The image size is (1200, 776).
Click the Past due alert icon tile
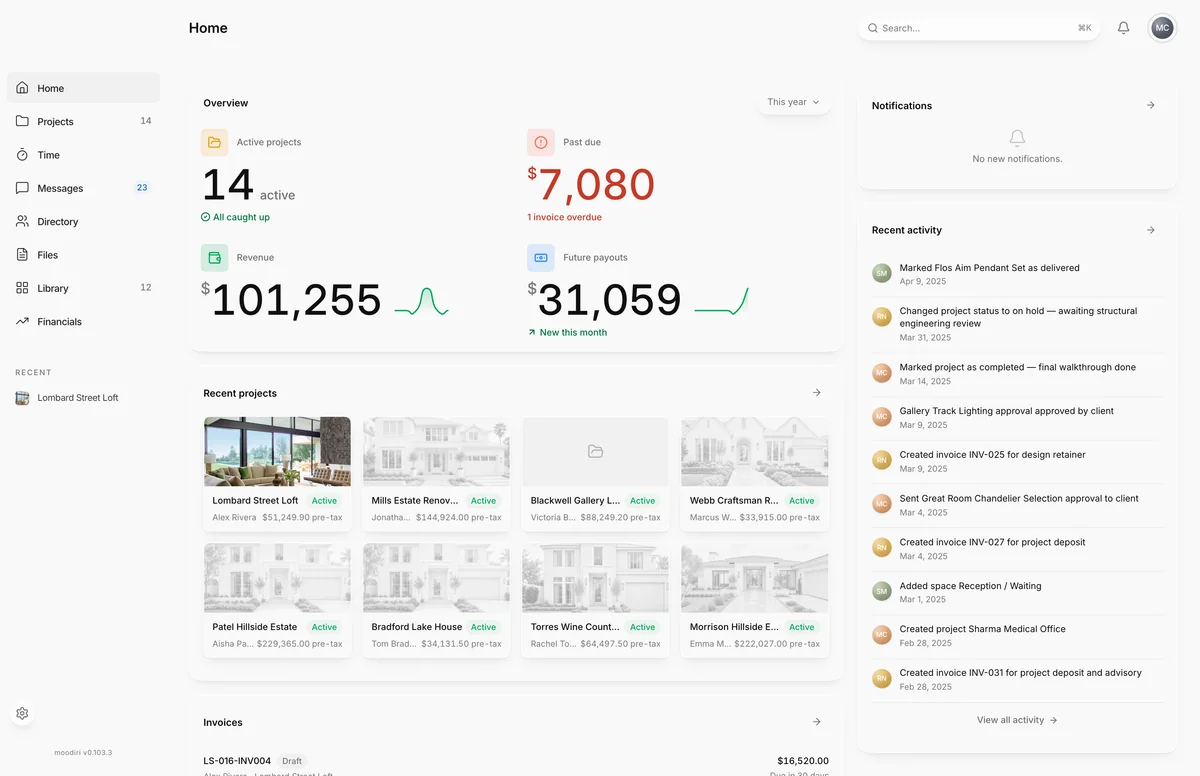[541, 142]
